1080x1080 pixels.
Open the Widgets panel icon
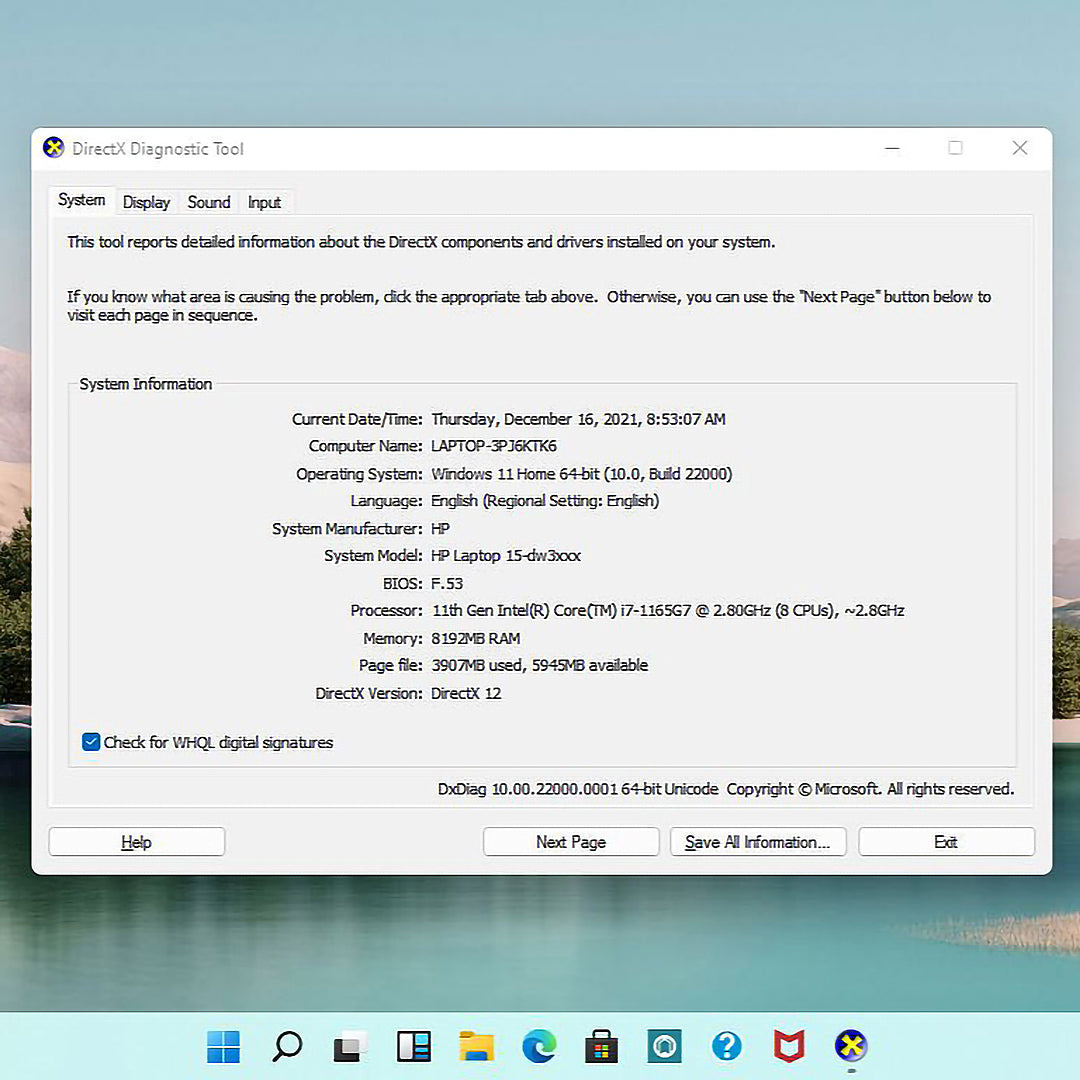click(x=413, y=1046)
